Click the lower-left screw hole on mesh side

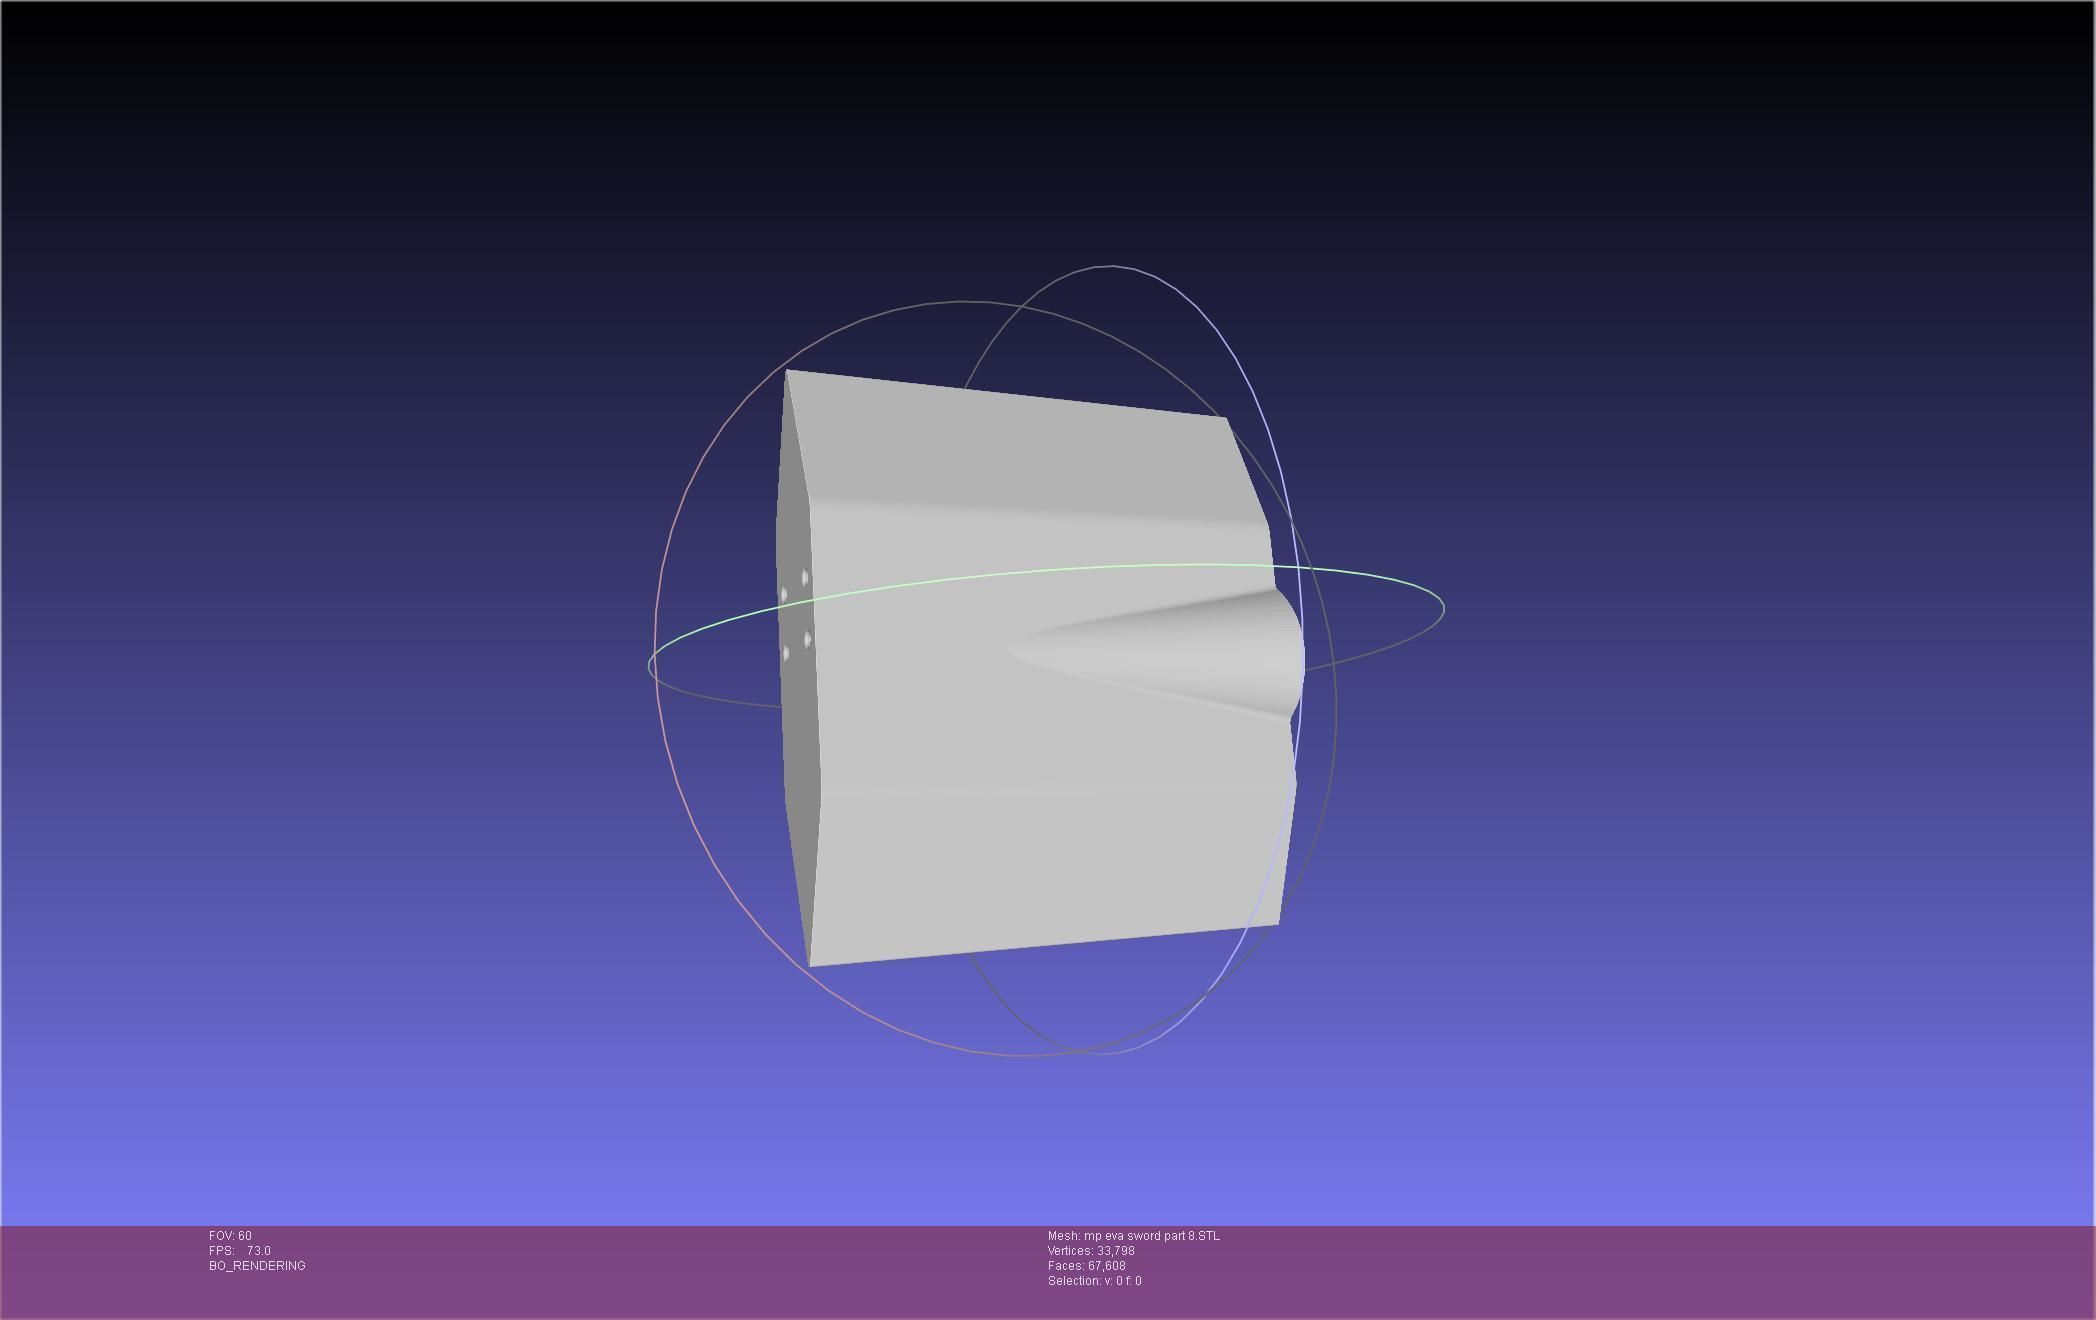point(785,653)
